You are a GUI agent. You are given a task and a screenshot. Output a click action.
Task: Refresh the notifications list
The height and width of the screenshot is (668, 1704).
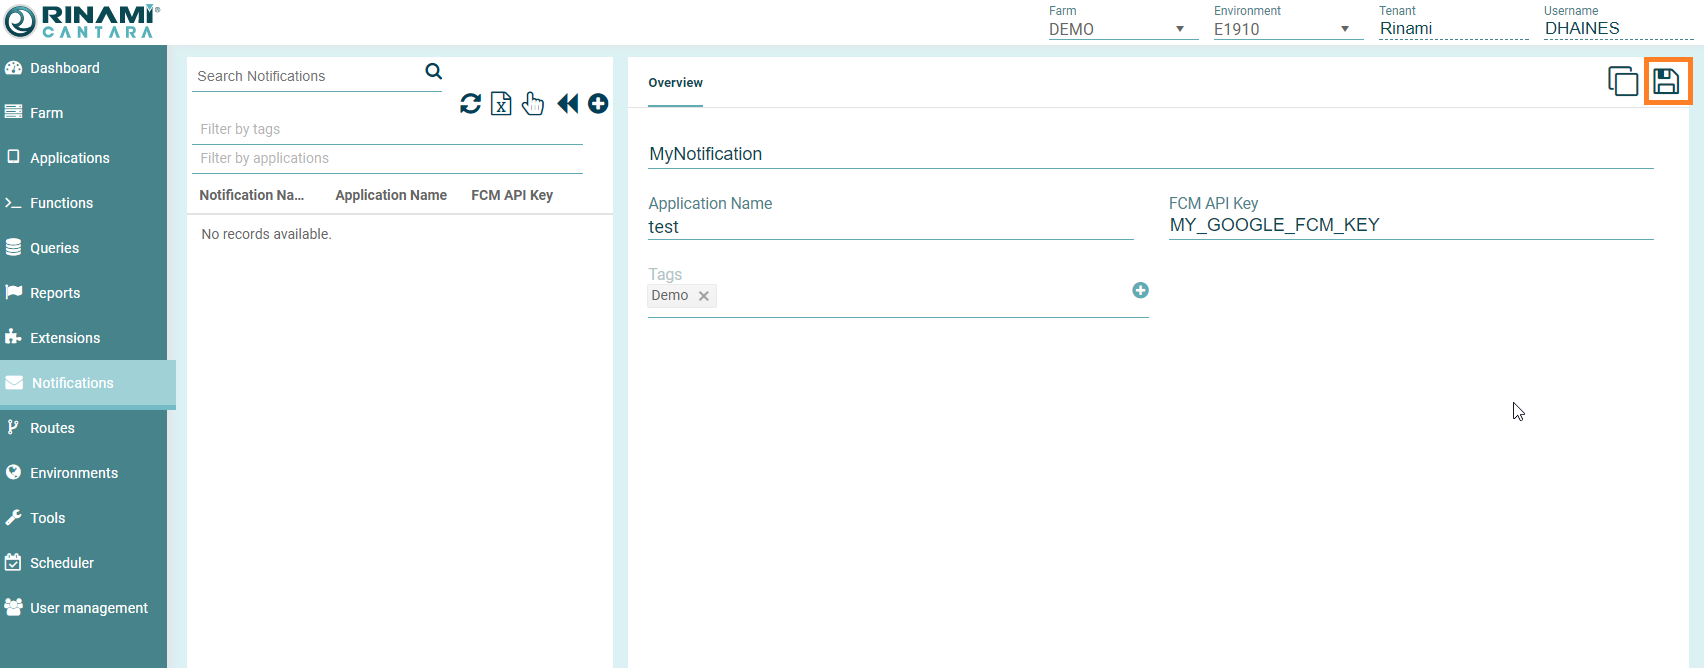point(470,103)
